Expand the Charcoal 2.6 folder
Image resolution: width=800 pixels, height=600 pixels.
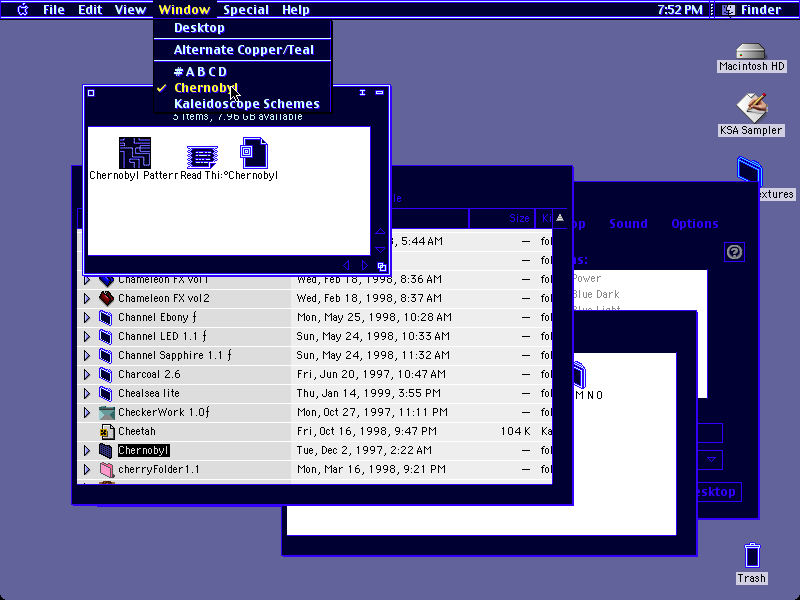pos(87,374)
